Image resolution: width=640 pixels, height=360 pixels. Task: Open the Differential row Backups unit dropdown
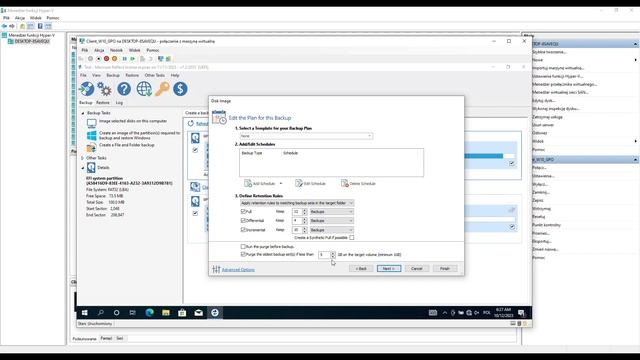coord(331,220)
